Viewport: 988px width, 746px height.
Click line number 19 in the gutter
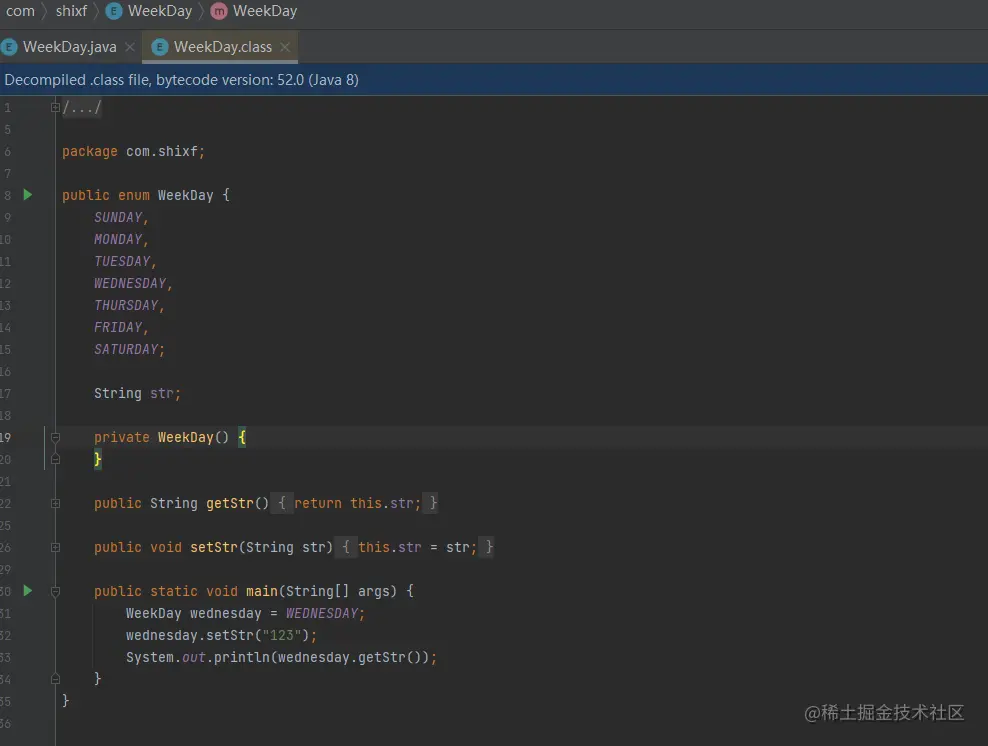pos(6,437)
